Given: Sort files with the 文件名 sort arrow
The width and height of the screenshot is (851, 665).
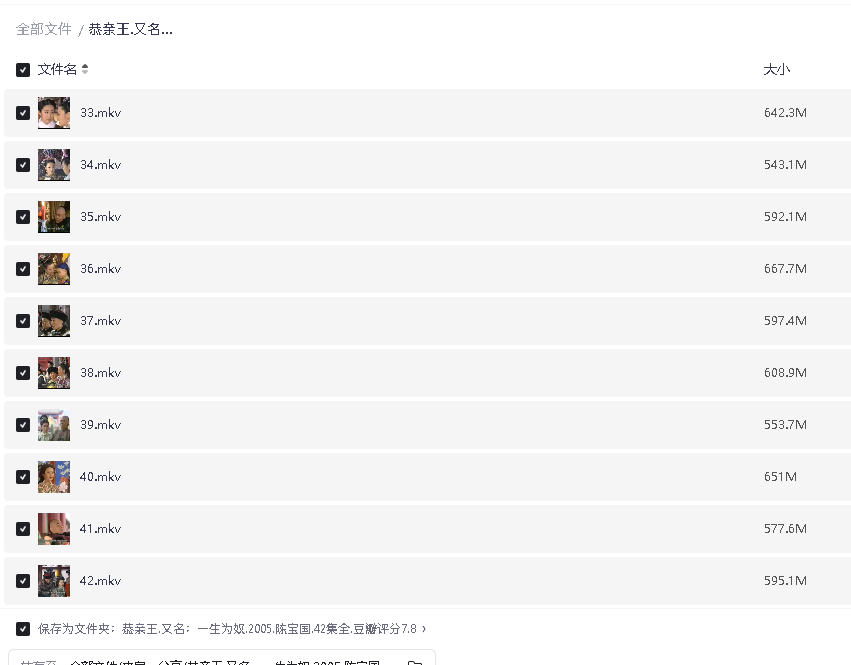Looking at the screenshot, I should click(x=85, y=69).
